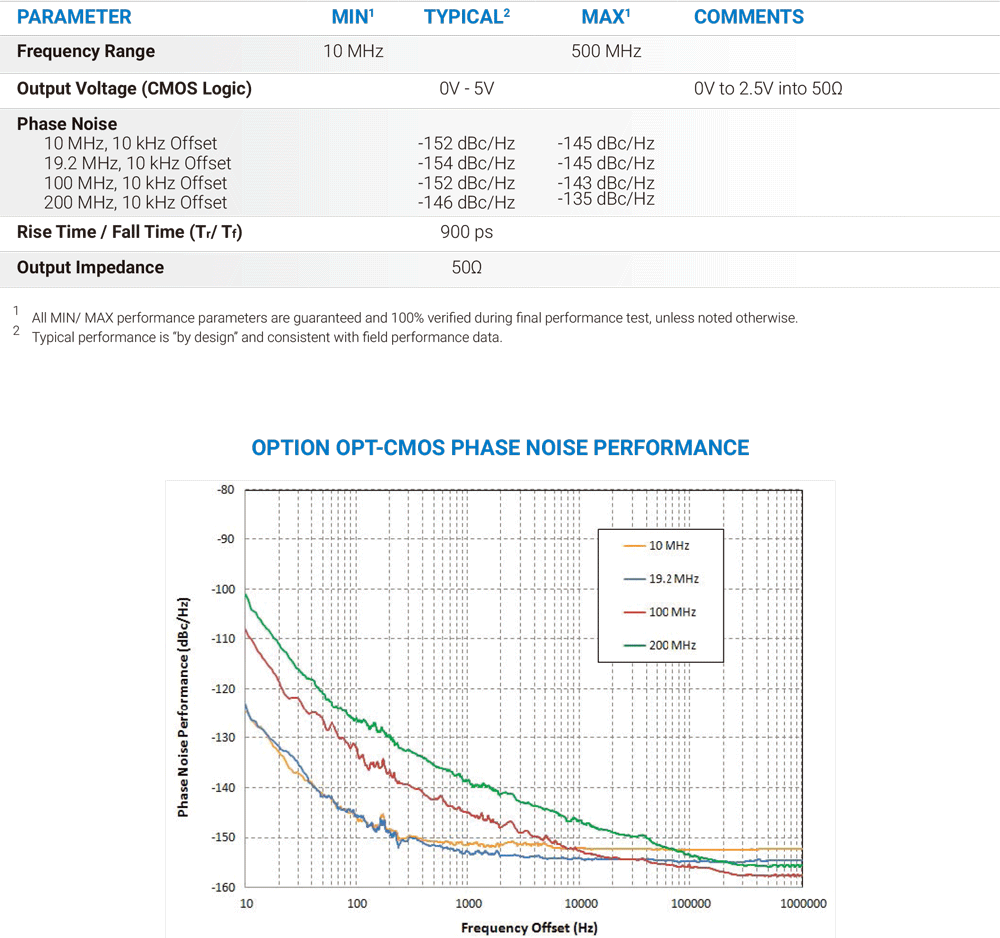1000x938 pixels.
Task: Click the 500 MHz maximum frequency value
Action: coord(606,52)
